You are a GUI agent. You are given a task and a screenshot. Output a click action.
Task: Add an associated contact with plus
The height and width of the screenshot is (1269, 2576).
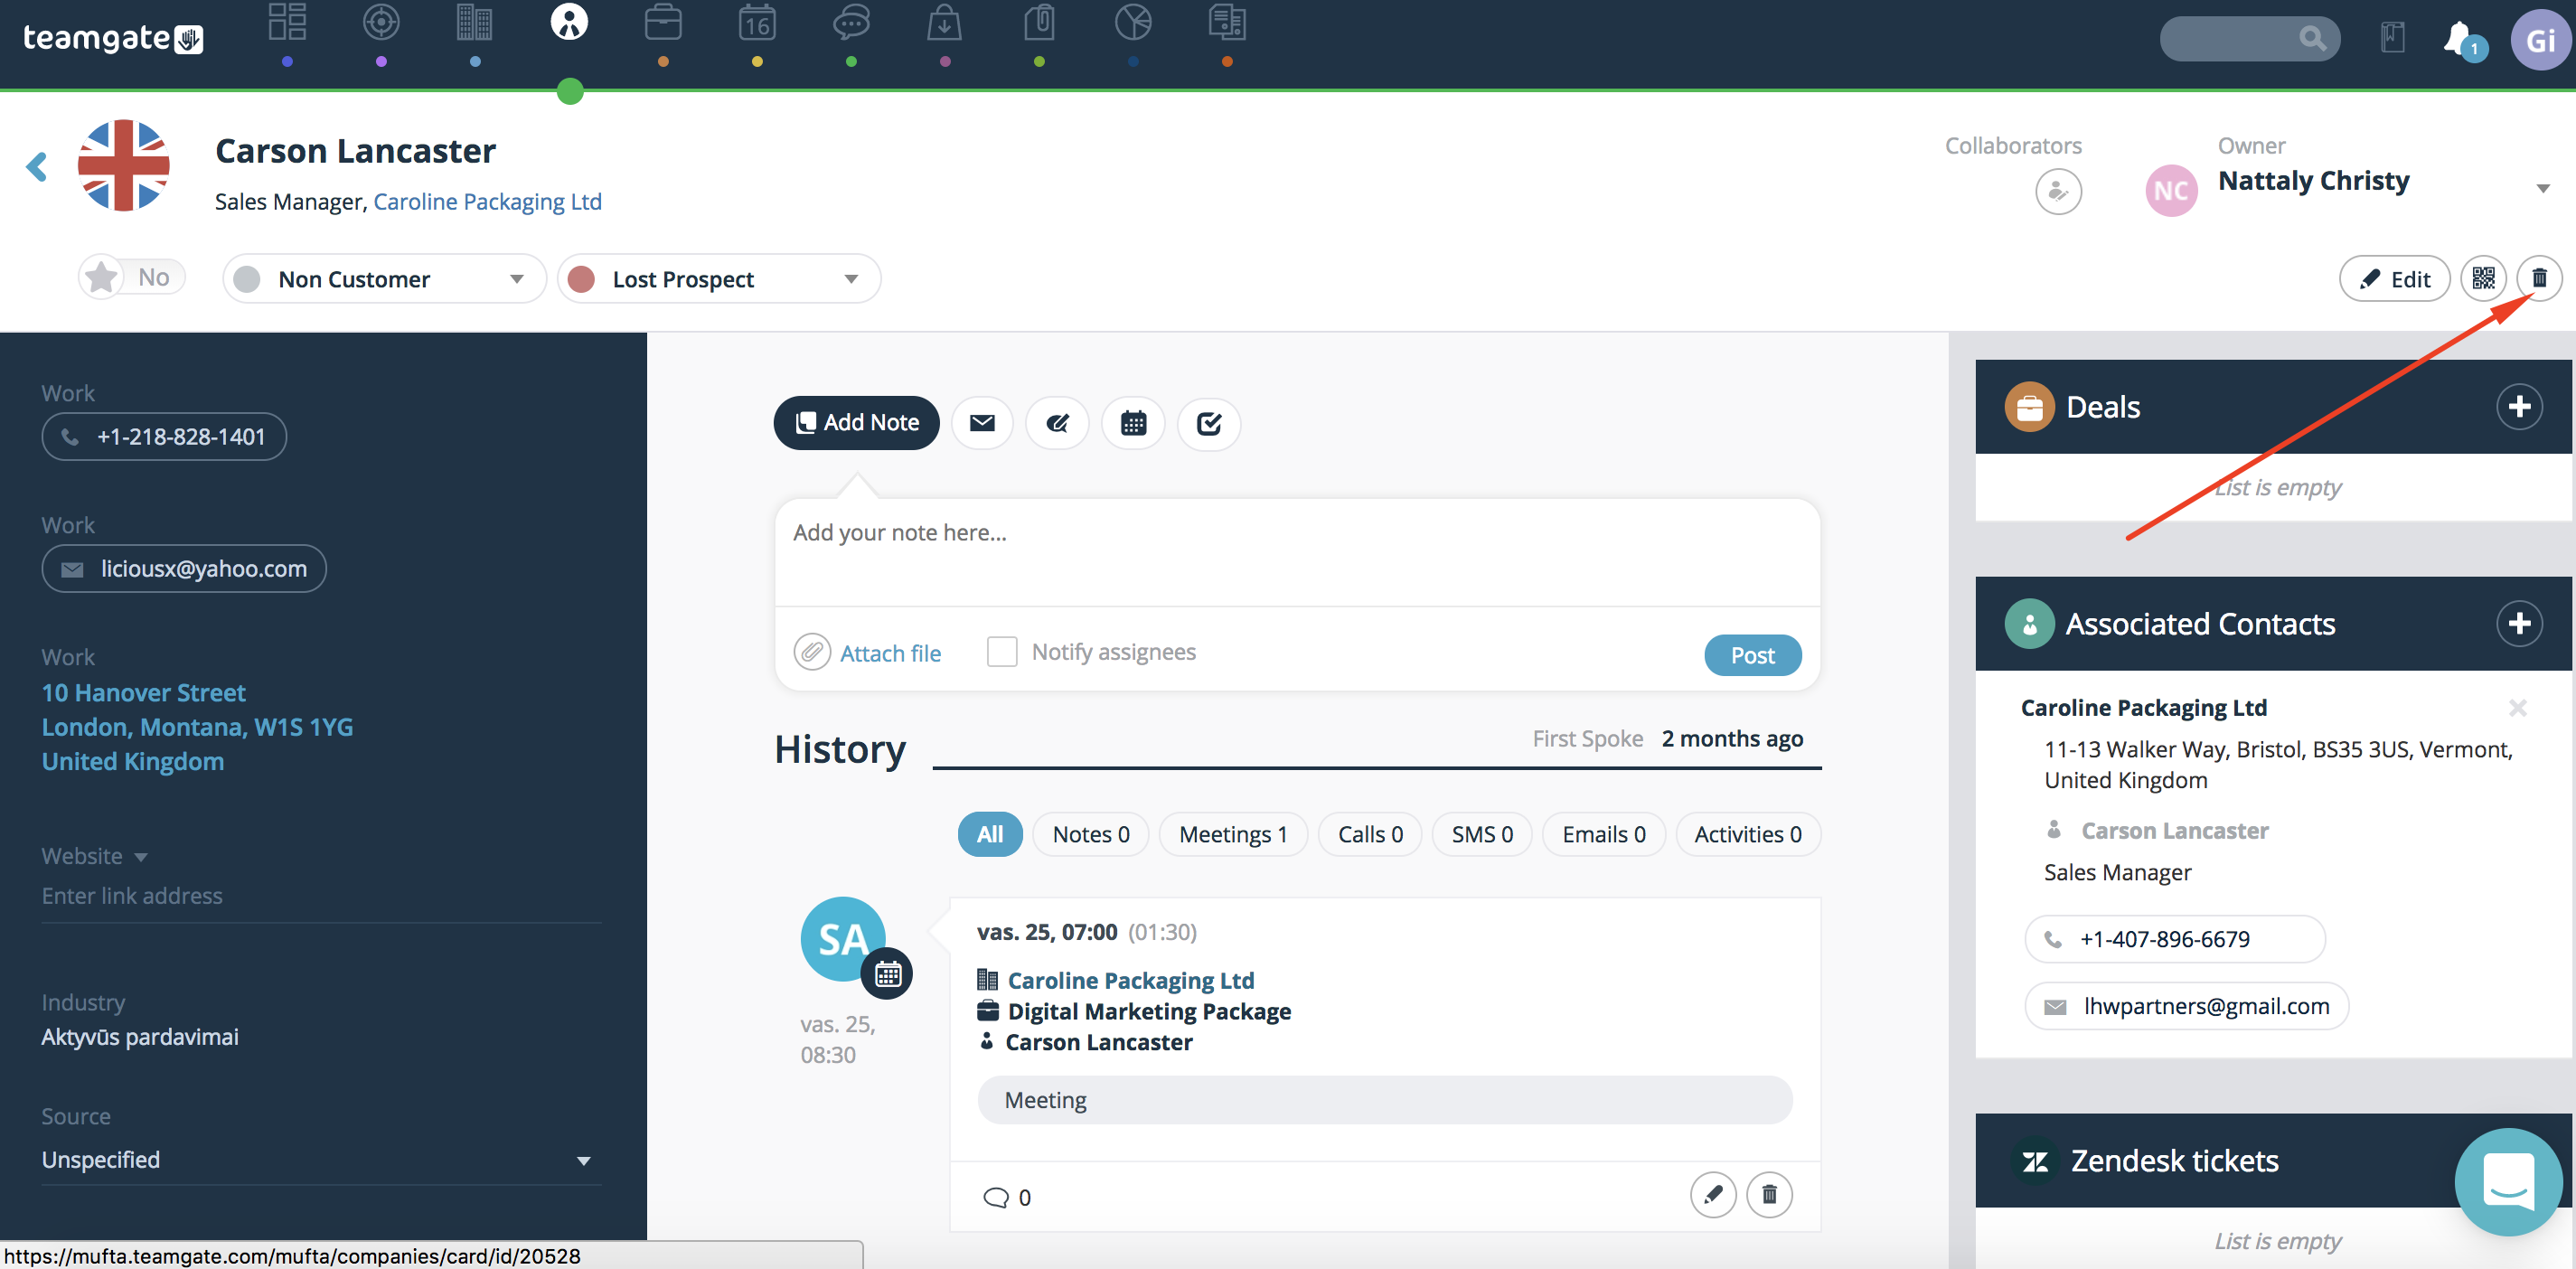tap(2518, 623)
